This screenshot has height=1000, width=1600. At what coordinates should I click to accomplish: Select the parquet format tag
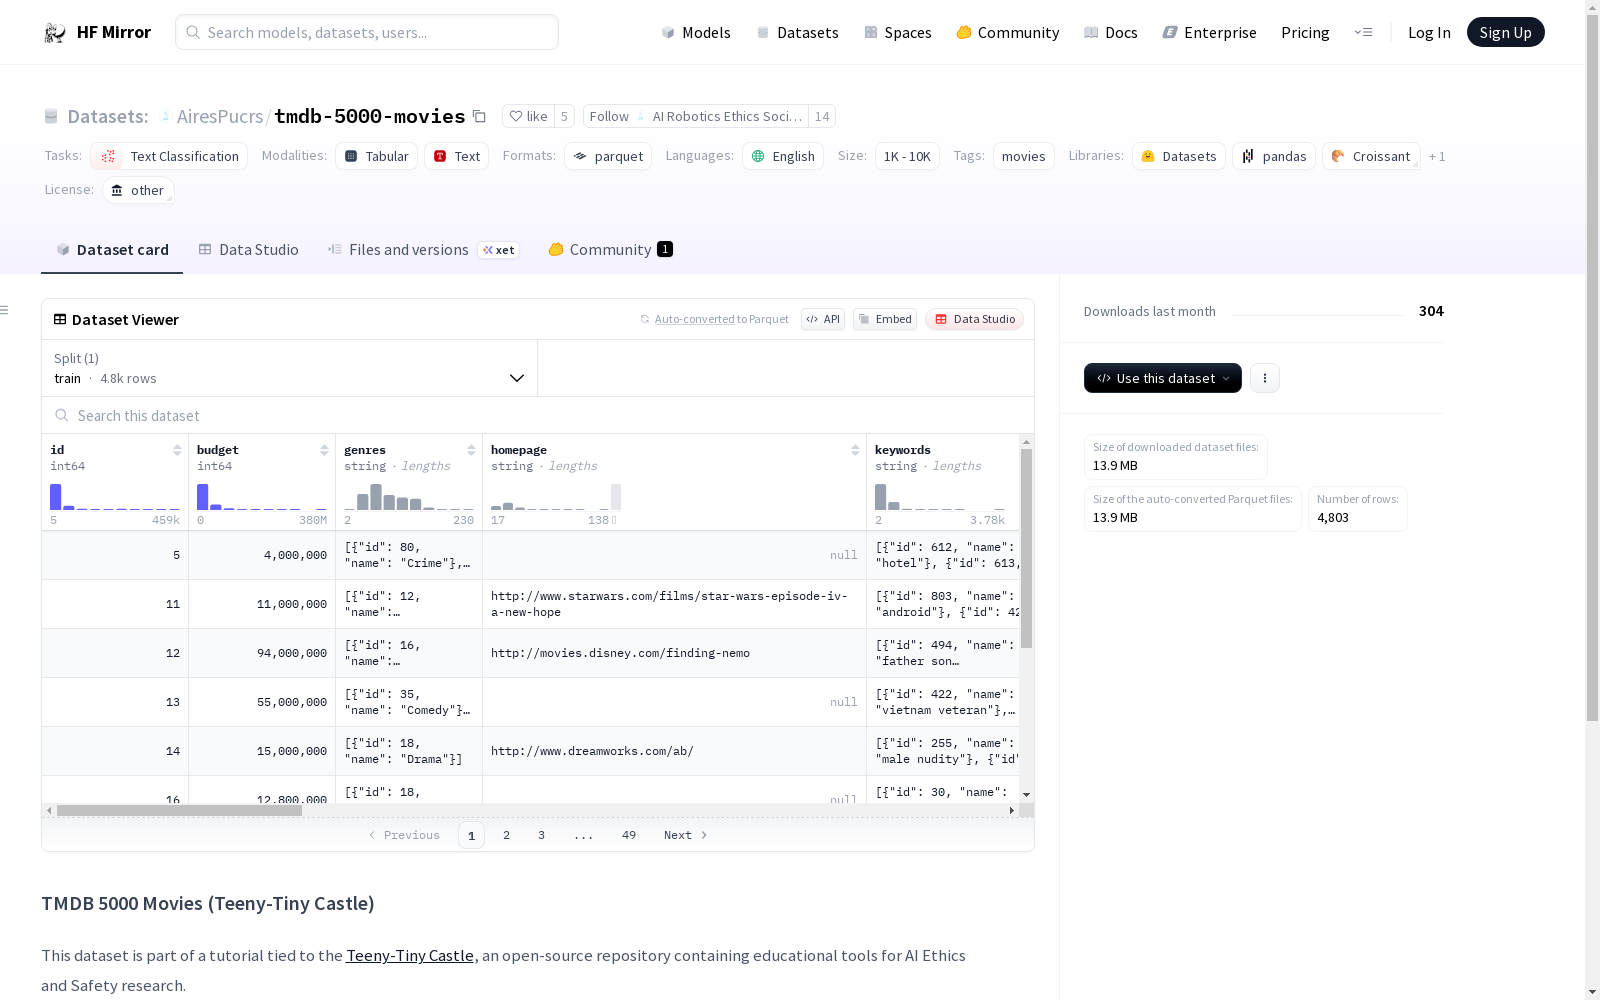coord(608,156)
